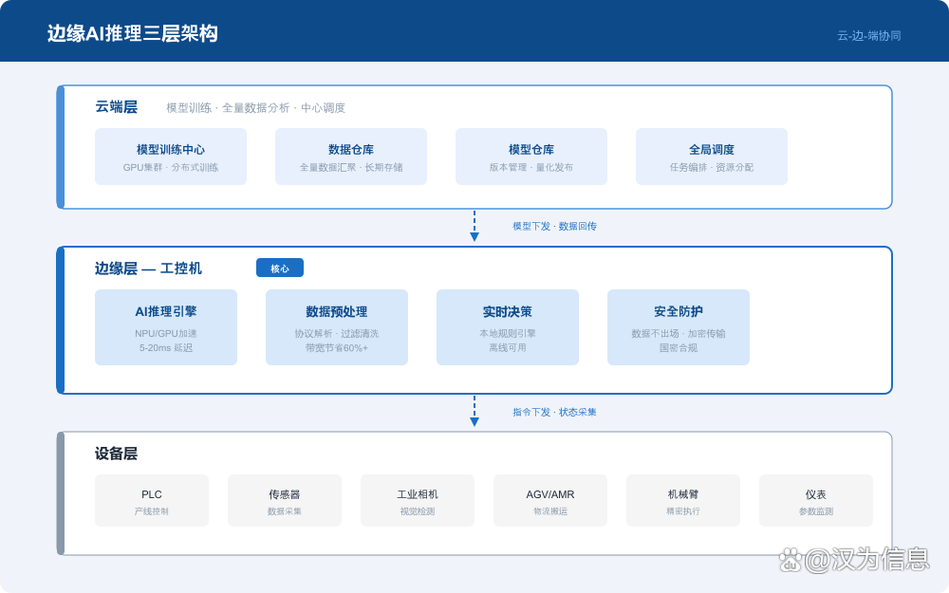The width and height of the screenshot is (949, 593).
Task: Select the 机械臂 device card
Action: point(683,500)
